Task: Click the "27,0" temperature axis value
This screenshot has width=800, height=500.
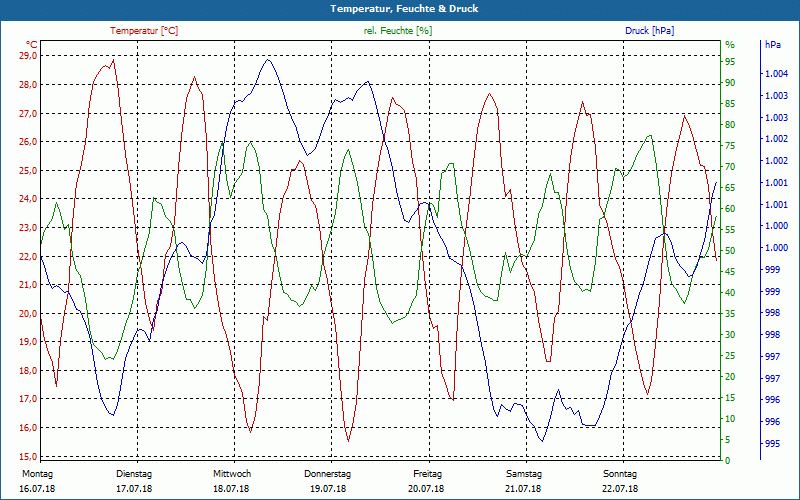Action: [x=28, y=113]
